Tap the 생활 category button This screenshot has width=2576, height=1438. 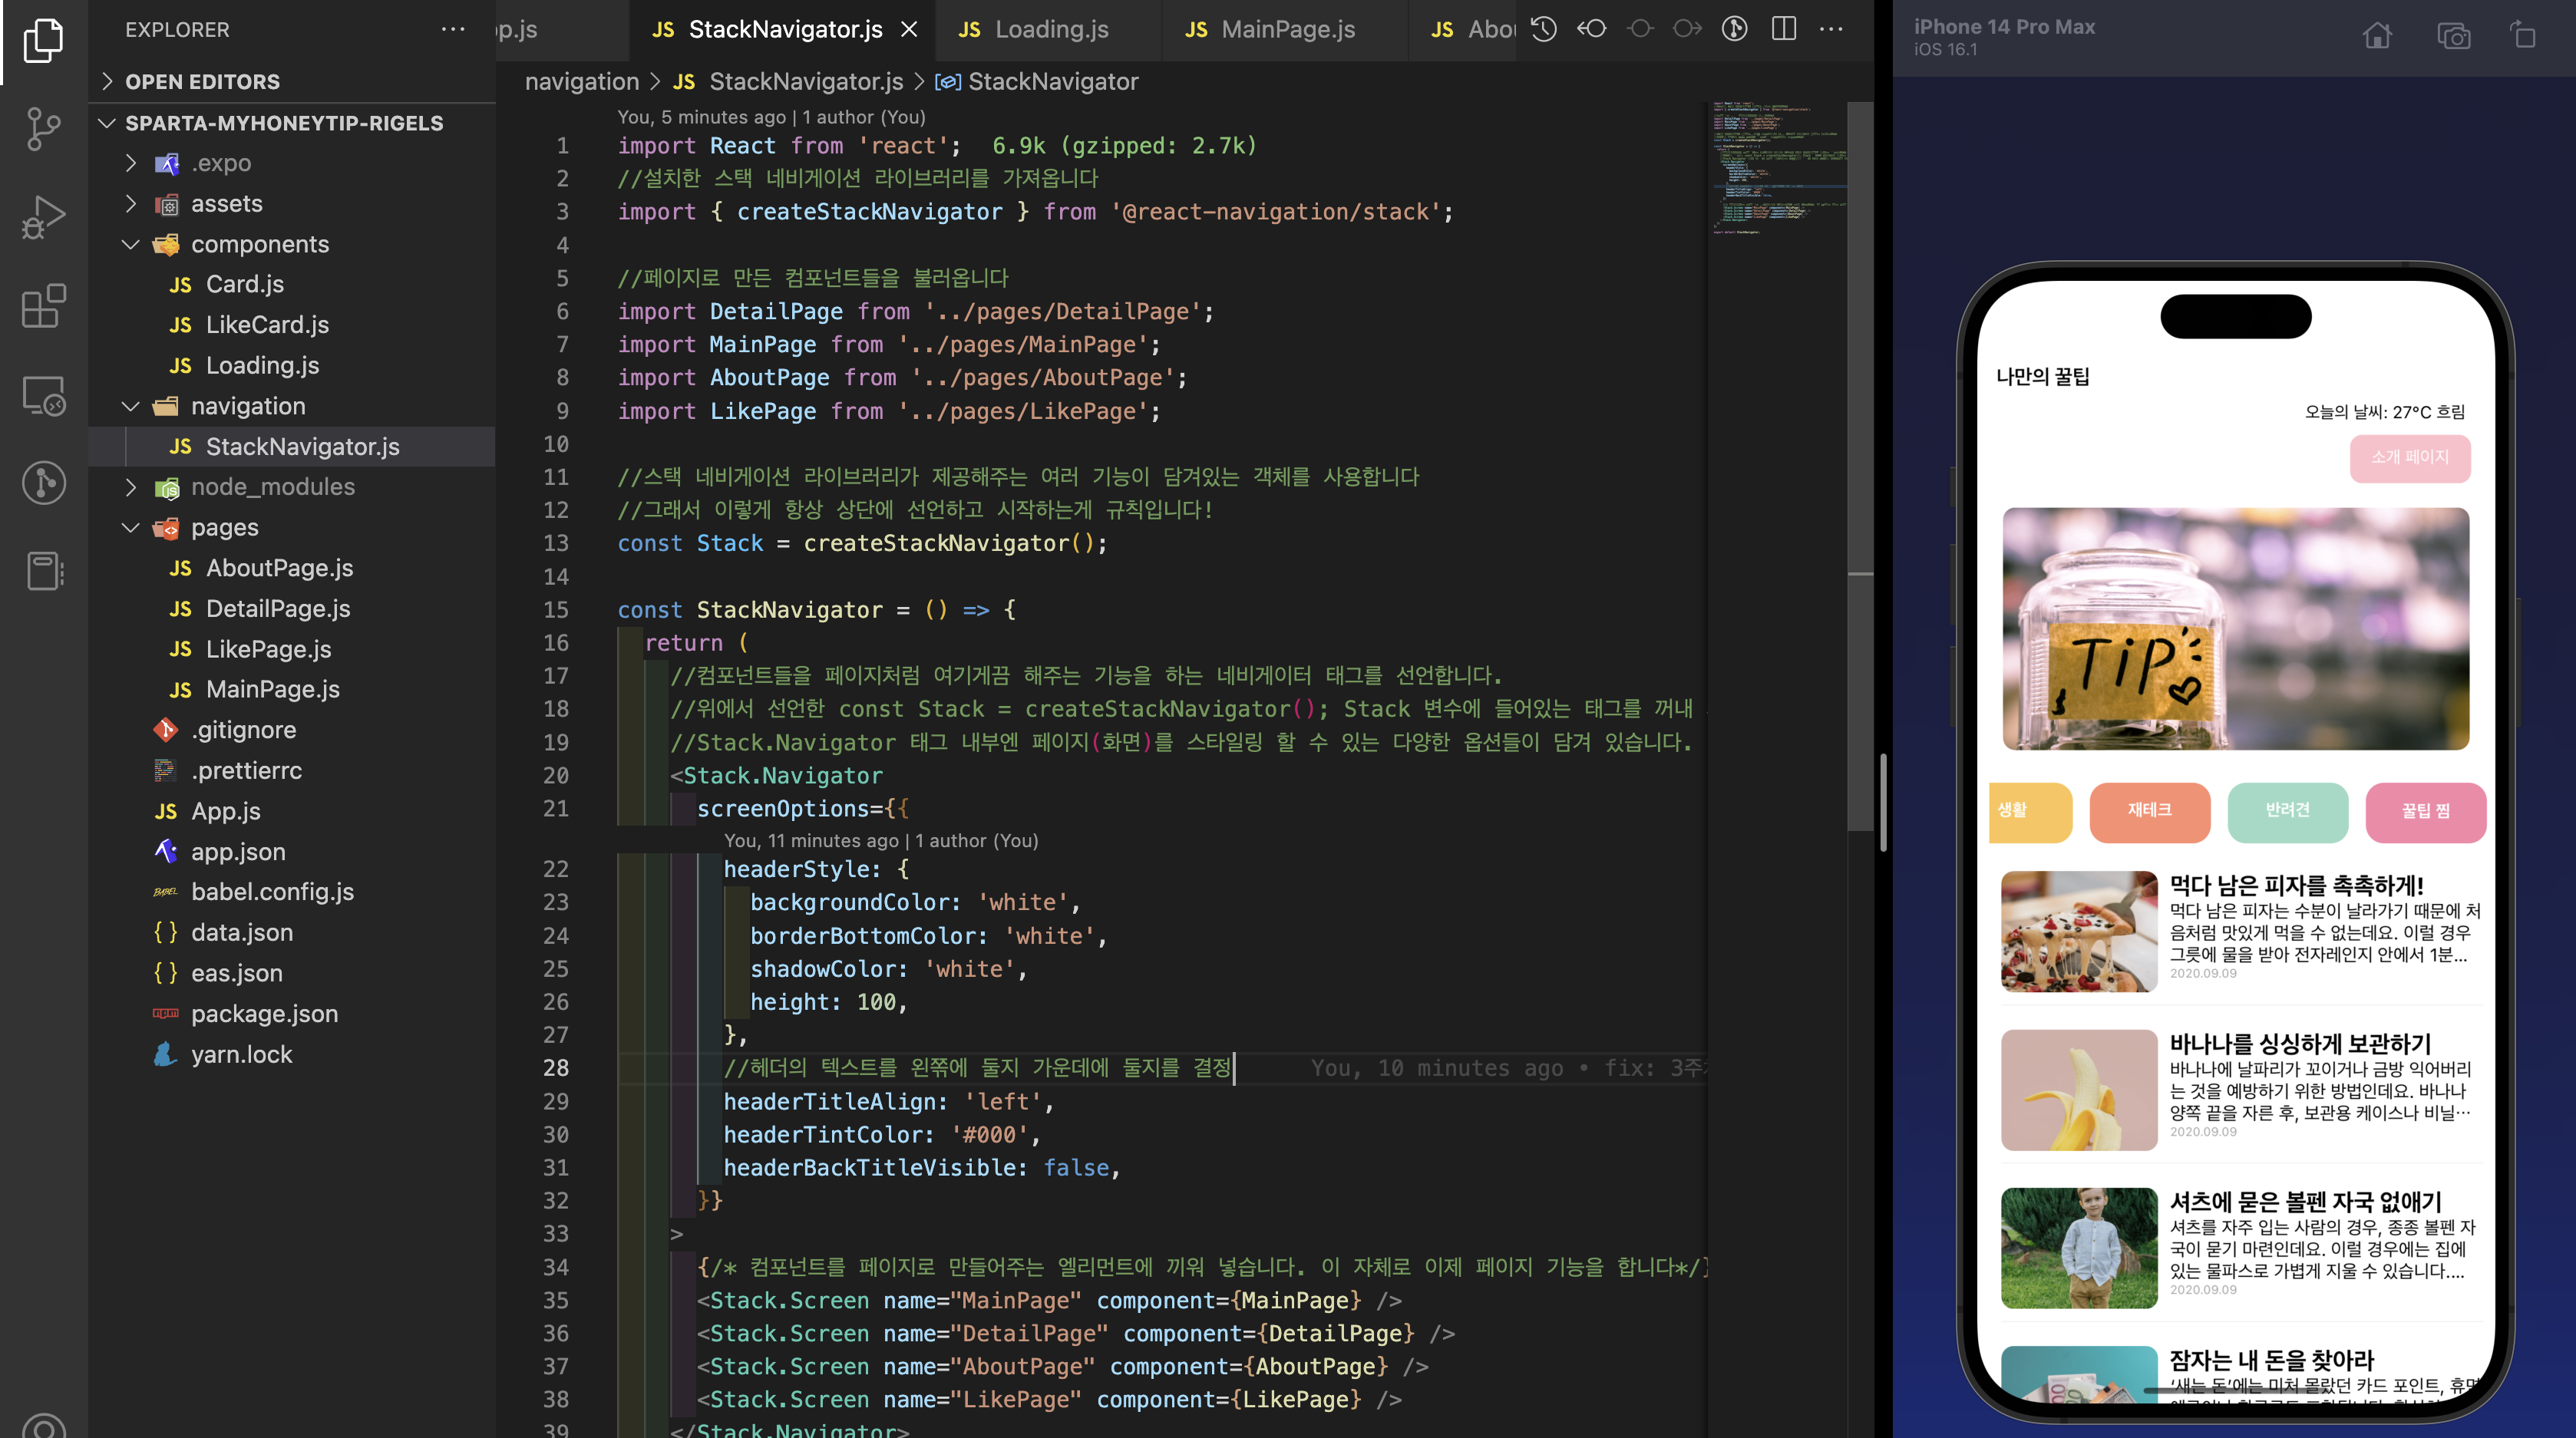(2029, 811)
